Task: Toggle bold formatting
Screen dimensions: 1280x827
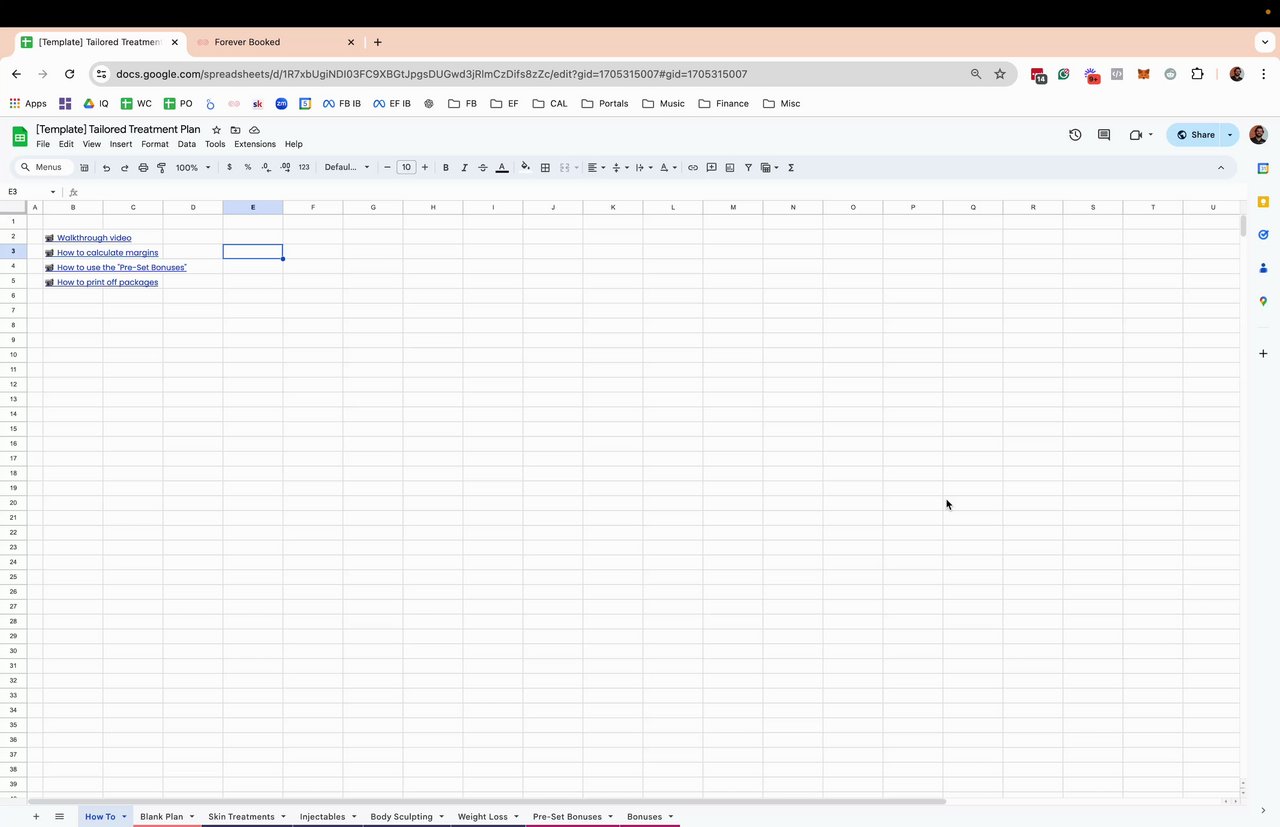Action: 446,168
